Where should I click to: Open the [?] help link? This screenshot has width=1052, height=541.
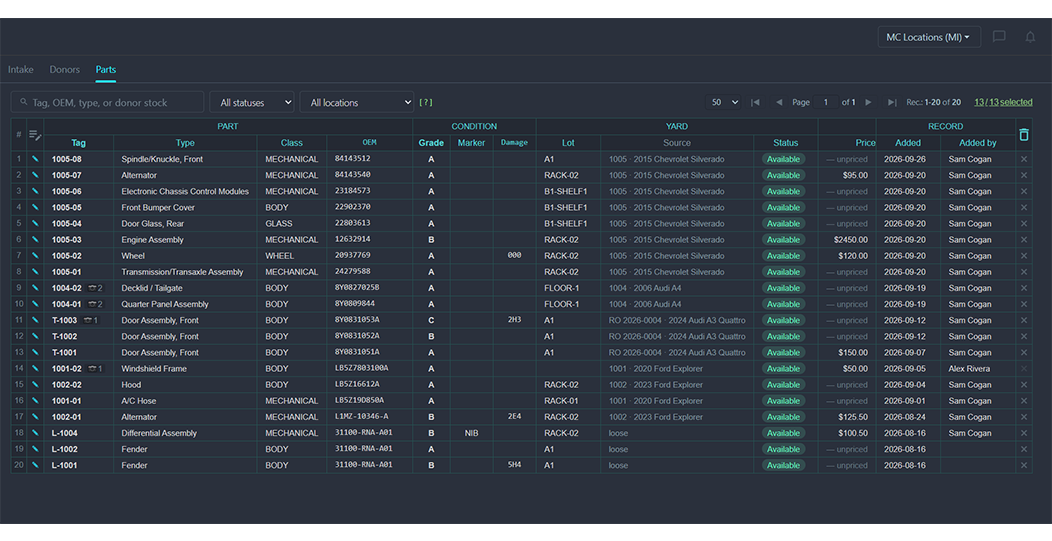tap(425, 102)
